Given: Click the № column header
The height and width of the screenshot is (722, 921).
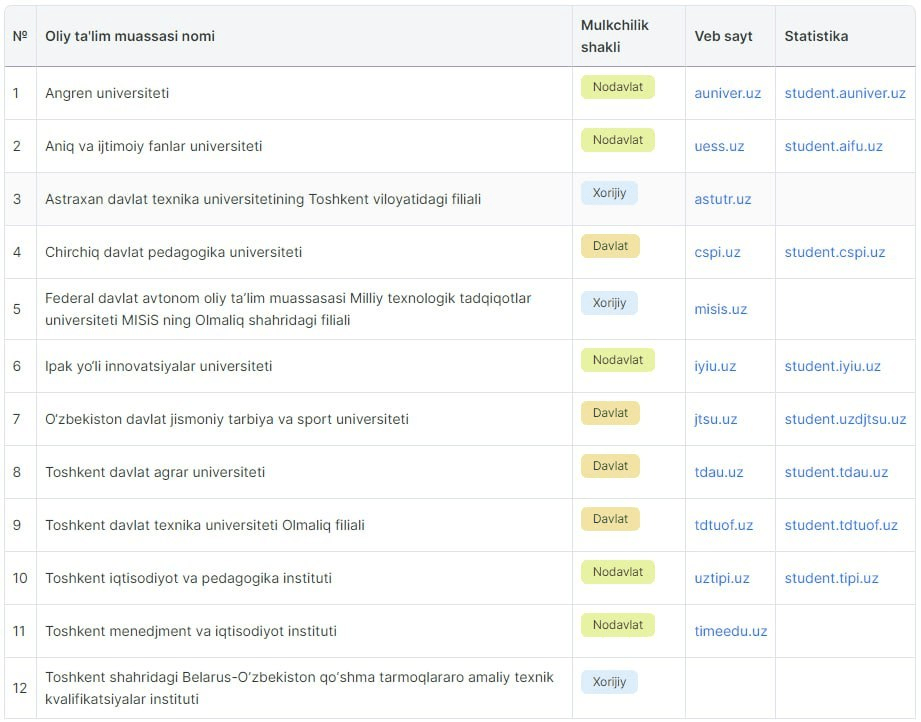Looking at the screenshot, I should 20,36.
